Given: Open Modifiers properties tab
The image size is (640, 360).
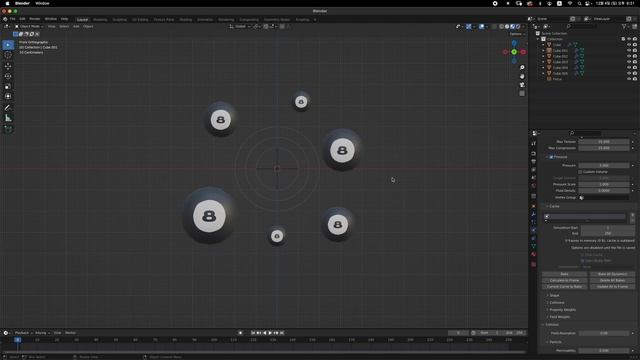Looking at the screenshot, I should tap(533, 214).
